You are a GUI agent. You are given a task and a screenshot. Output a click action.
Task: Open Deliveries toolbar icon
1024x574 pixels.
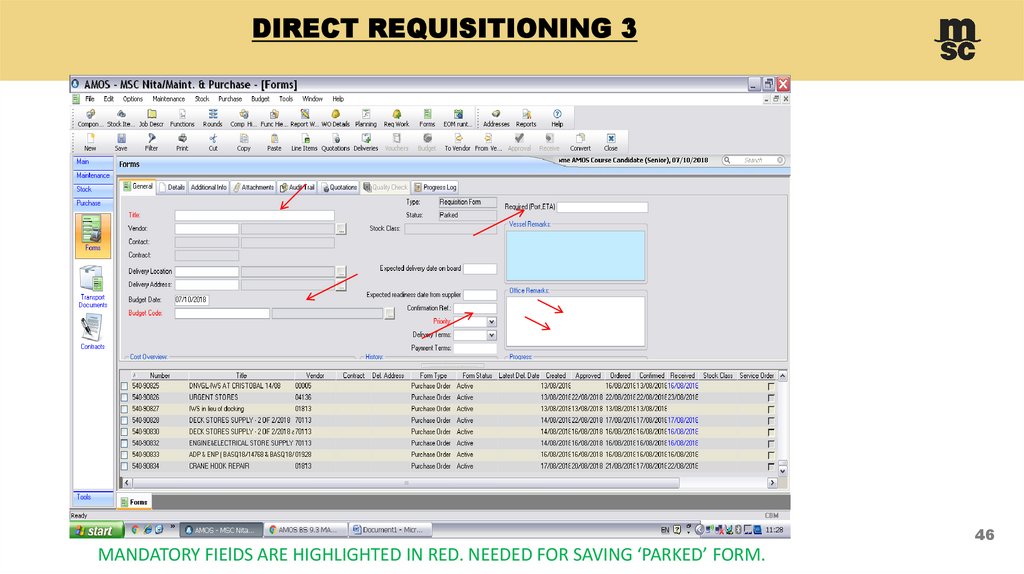366,142
